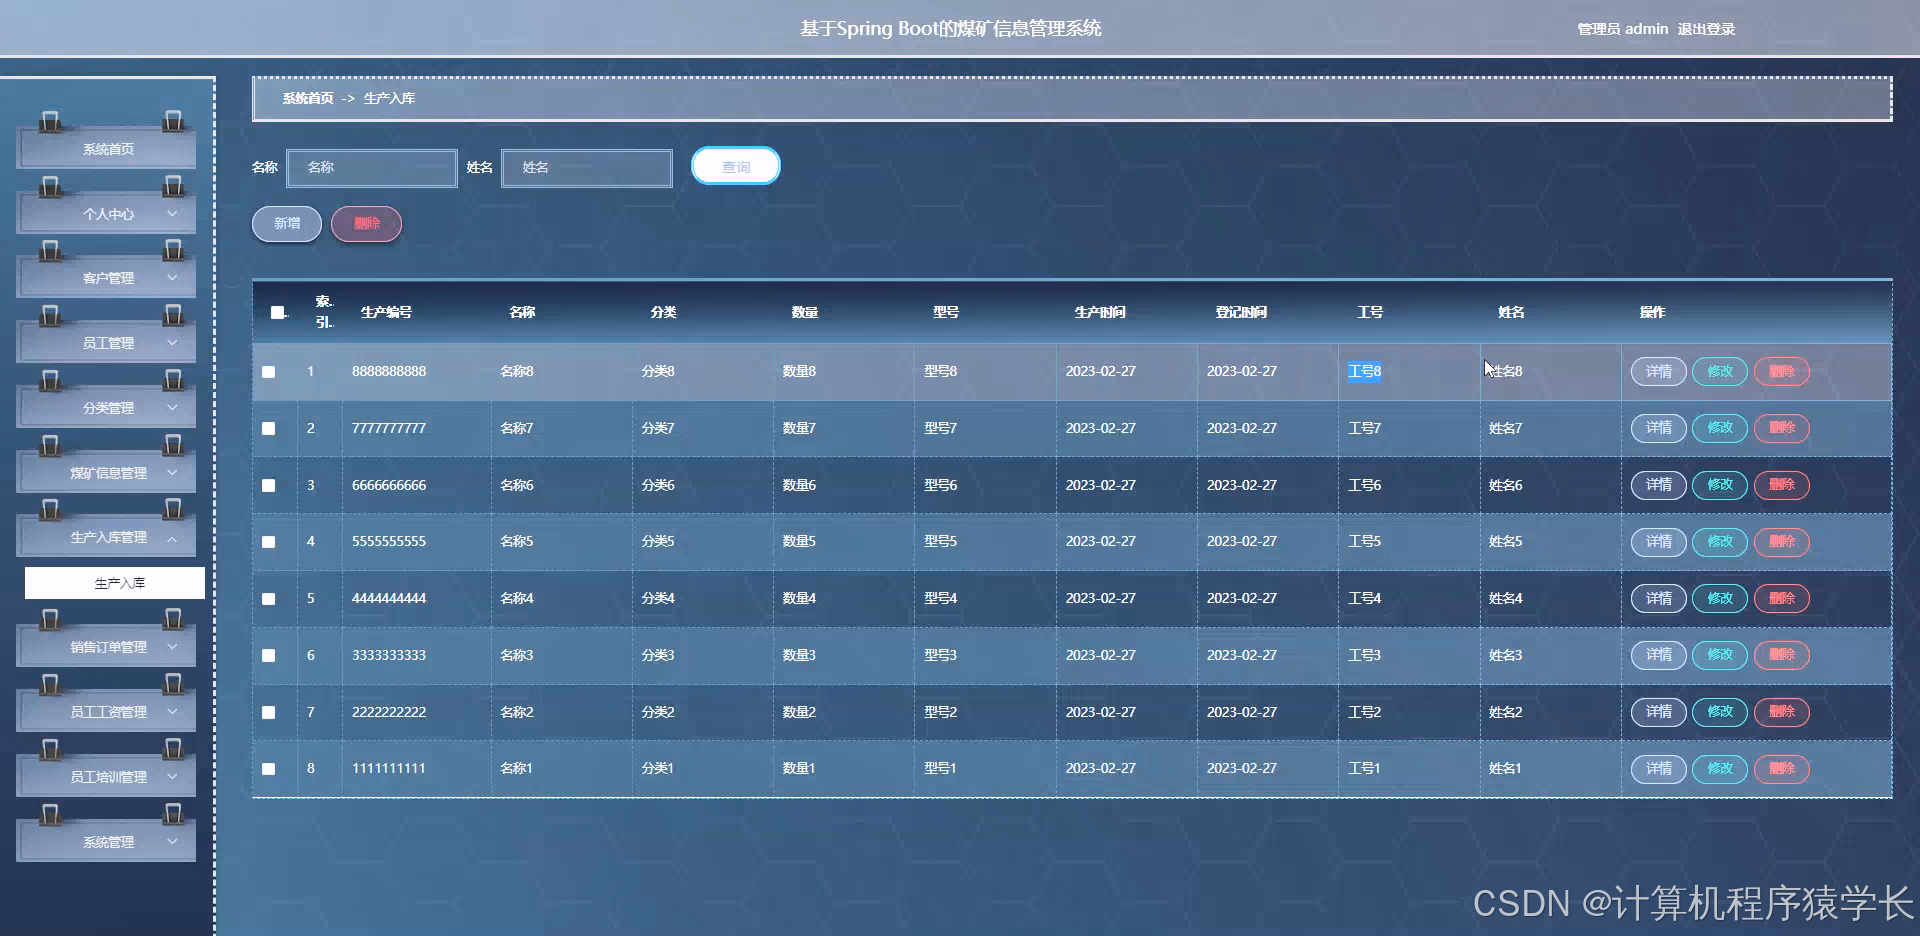Click 修改 for row 名称1
The height and width of the screenshot is (936, 1920).
(1720, 769)
